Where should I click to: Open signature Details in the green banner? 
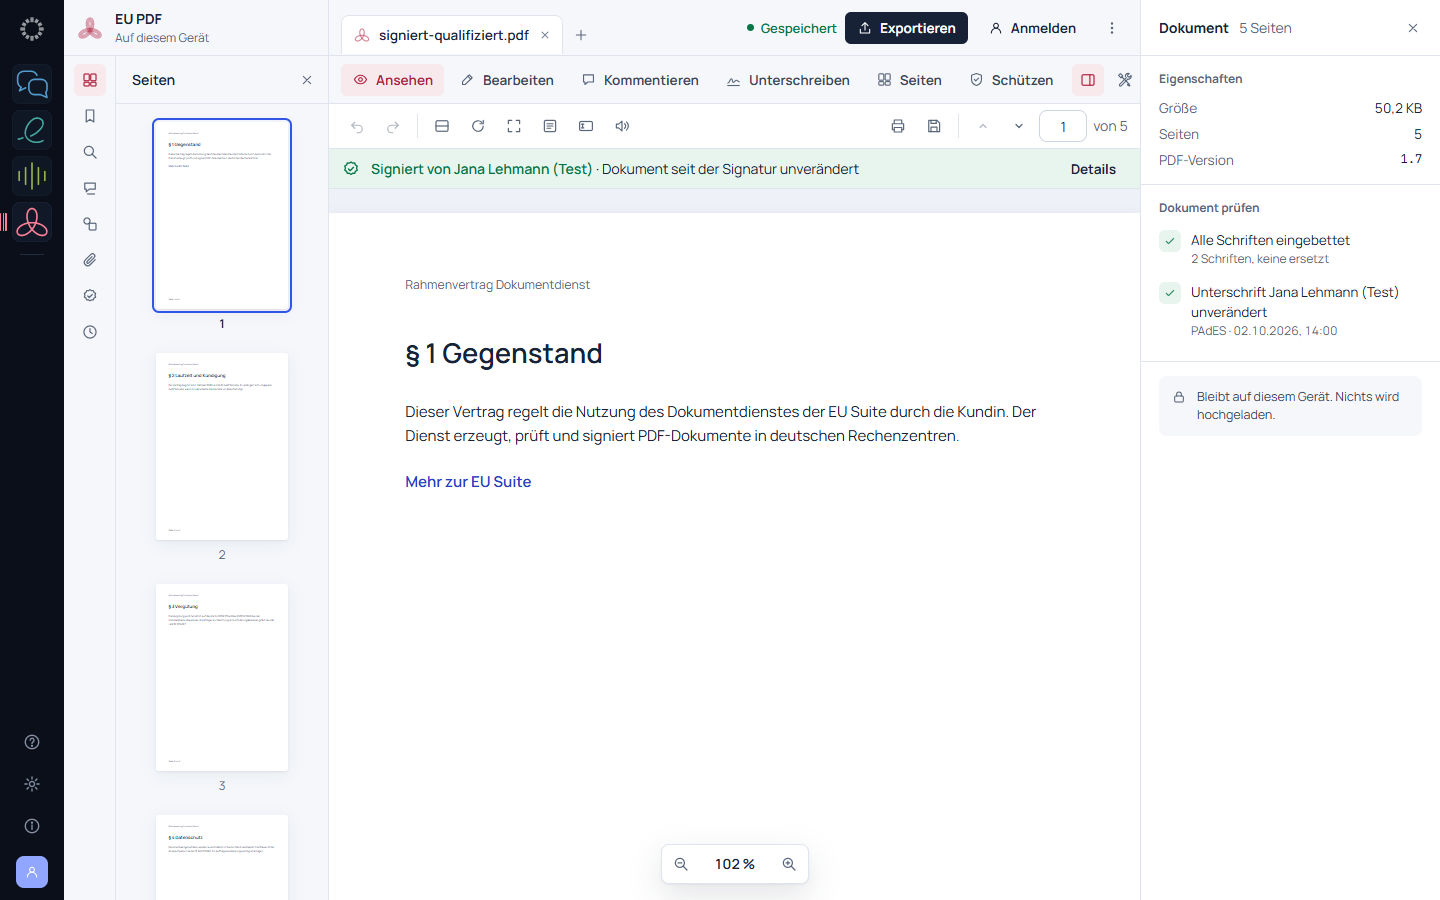[x=1093, y=169]
